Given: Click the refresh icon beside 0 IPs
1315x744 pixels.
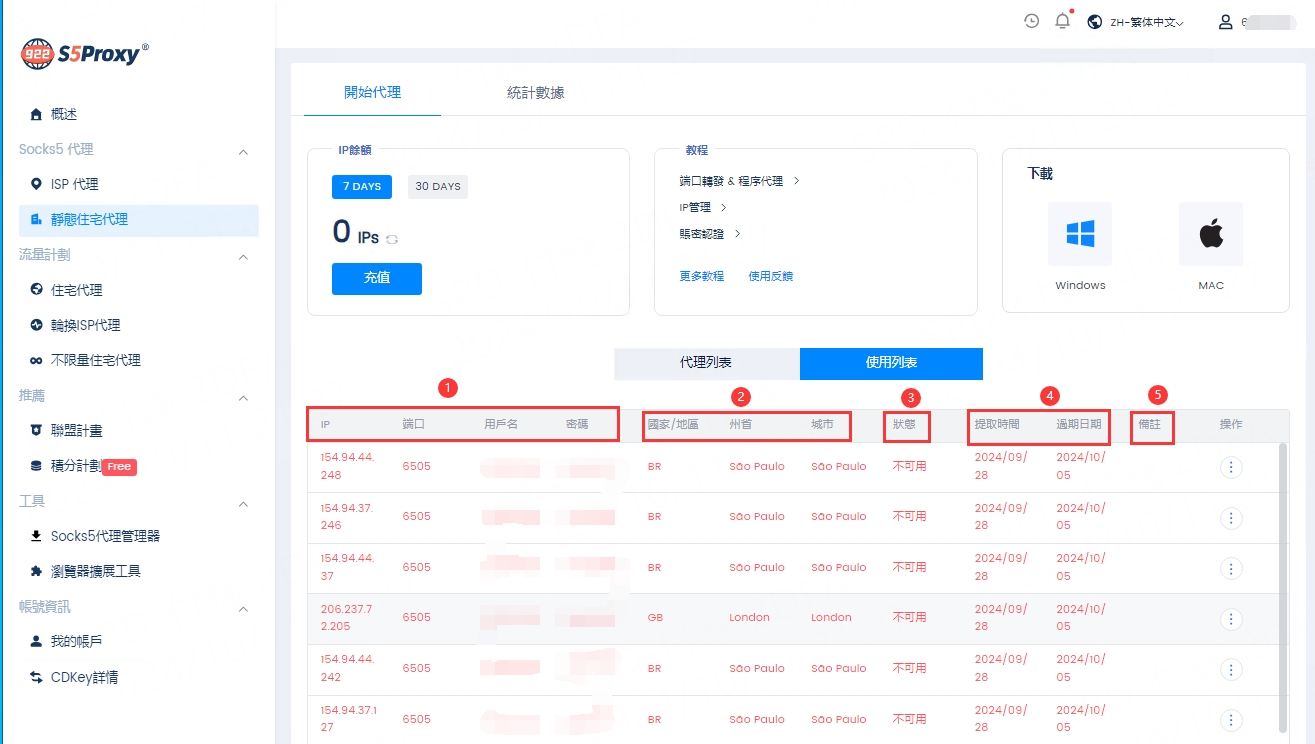Looking at the screenshot, I should [x=392, y=239].
